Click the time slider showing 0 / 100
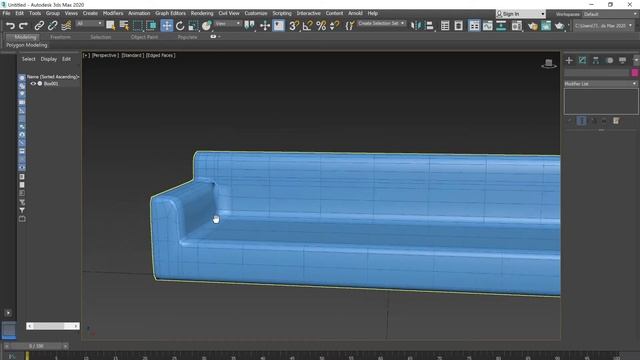This screenshot has width=640, height=360. (x=36, y=346)
